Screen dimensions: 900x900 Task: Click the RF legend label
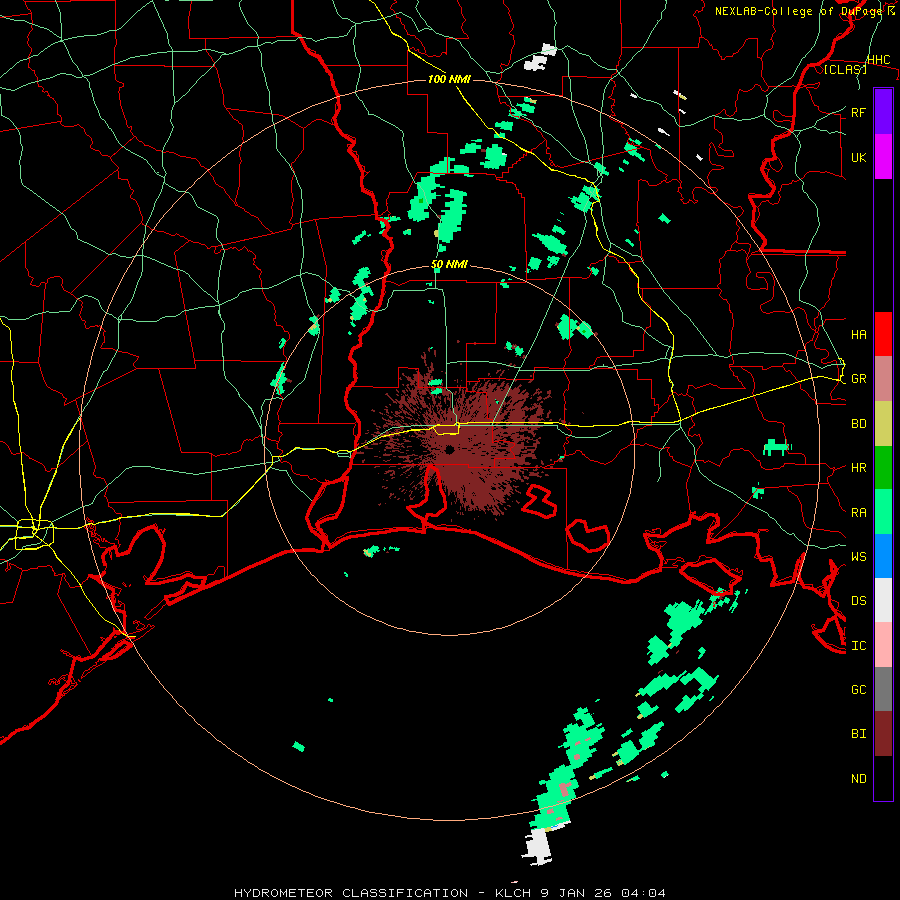click(x=858, y=112)
